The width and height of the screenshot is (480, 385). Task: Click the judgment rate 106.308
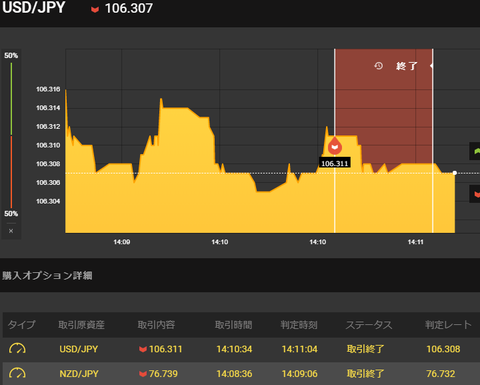pos(443,349)
